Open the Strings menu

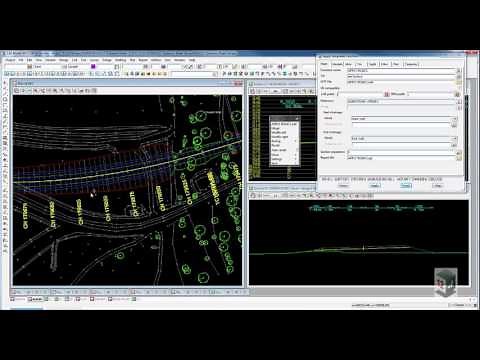click(x=64, y=60)
